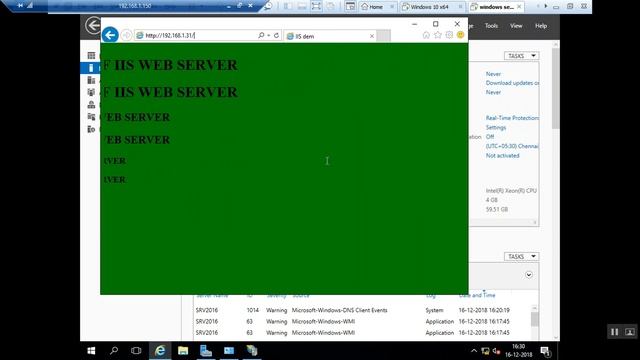
Task: Click the Events list scrollbar thumb
Action: 535,319
